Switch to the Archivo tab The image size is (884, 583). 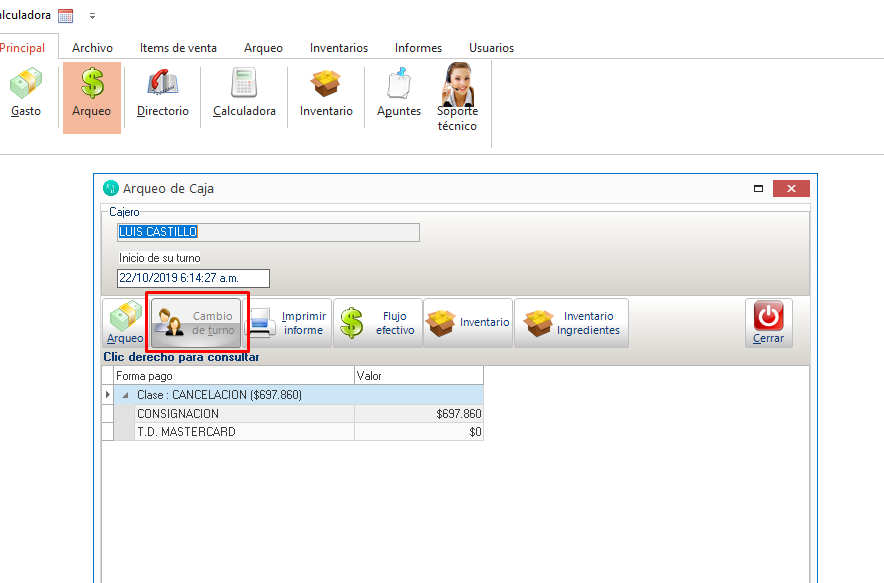point(92,48)
